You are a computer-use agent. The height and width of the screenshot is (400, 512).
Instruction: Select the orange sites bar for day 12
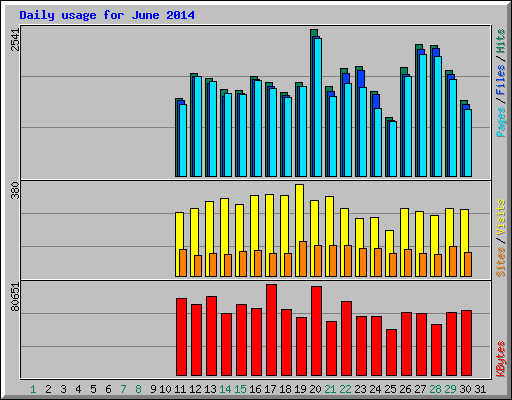click(x=198, y=266)
